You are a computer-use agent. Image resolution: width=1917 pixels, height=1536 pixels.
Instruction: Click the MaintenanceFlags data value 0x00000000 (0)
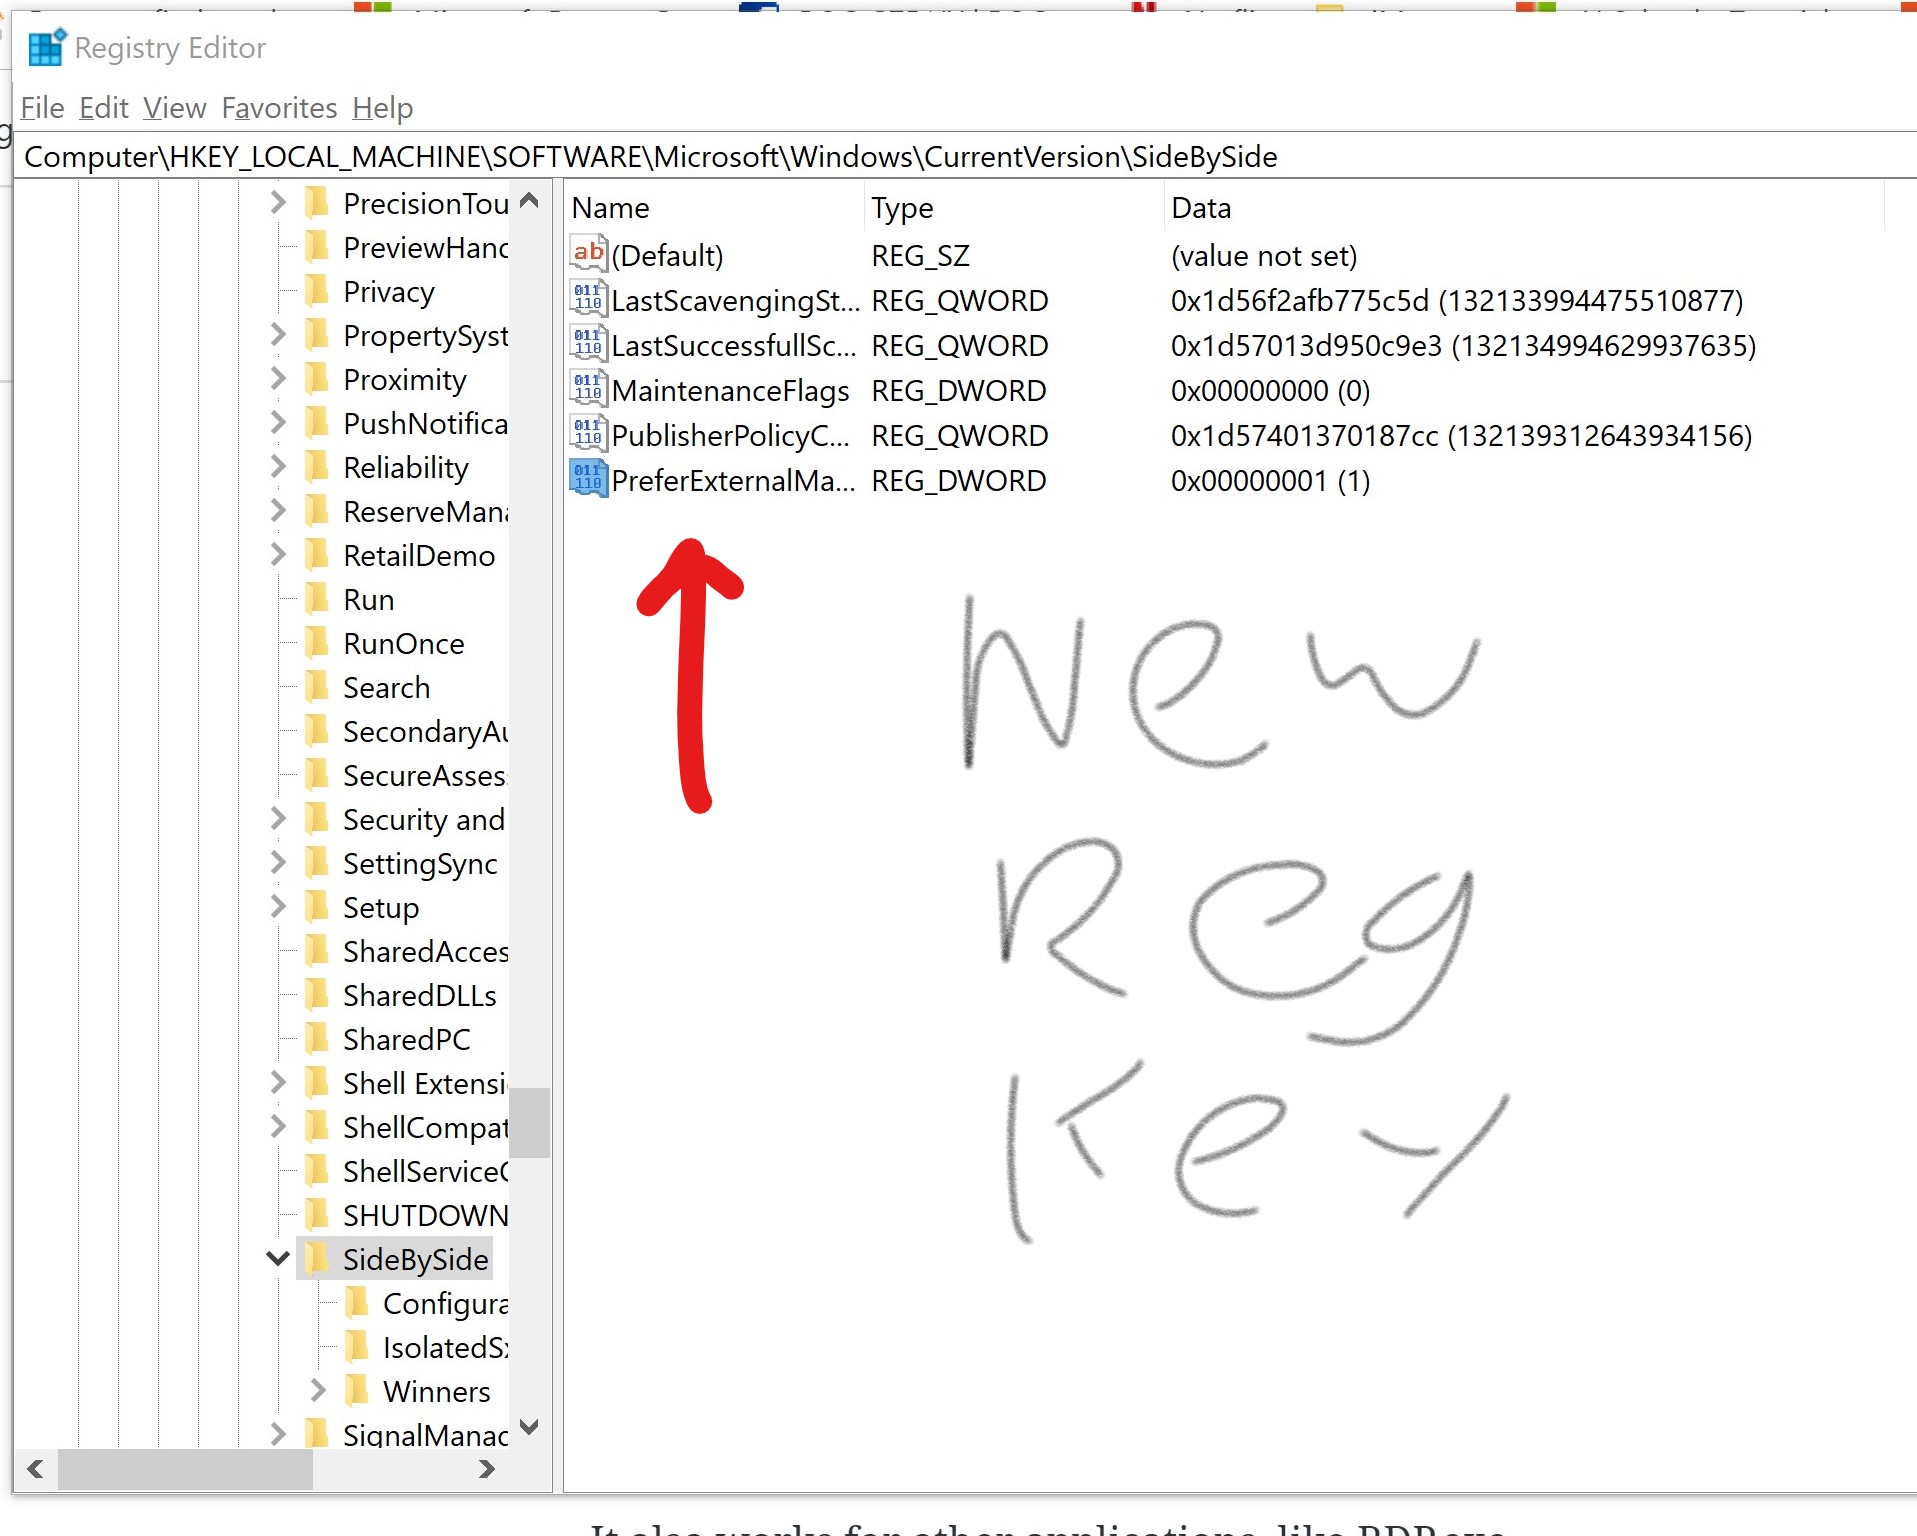[x=1270, y=391]
